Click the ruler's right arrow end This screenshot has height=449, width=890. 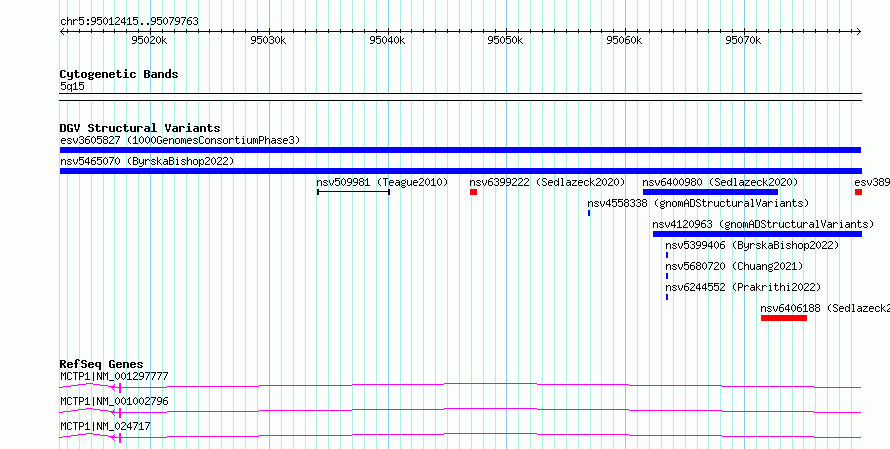point(859,32)
